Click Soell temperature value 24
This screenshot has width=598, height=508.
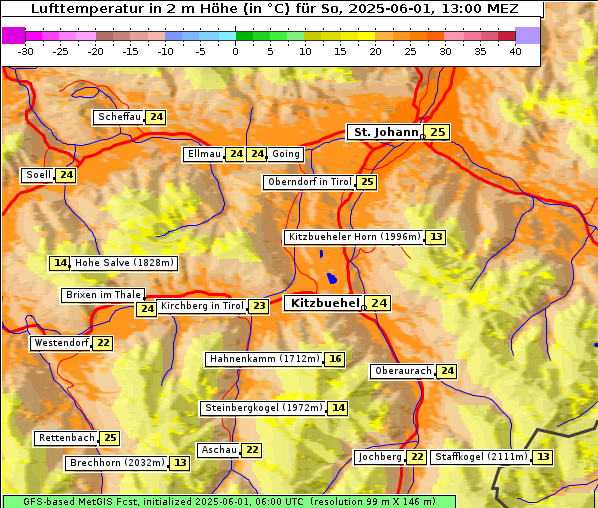coord(66,175)
